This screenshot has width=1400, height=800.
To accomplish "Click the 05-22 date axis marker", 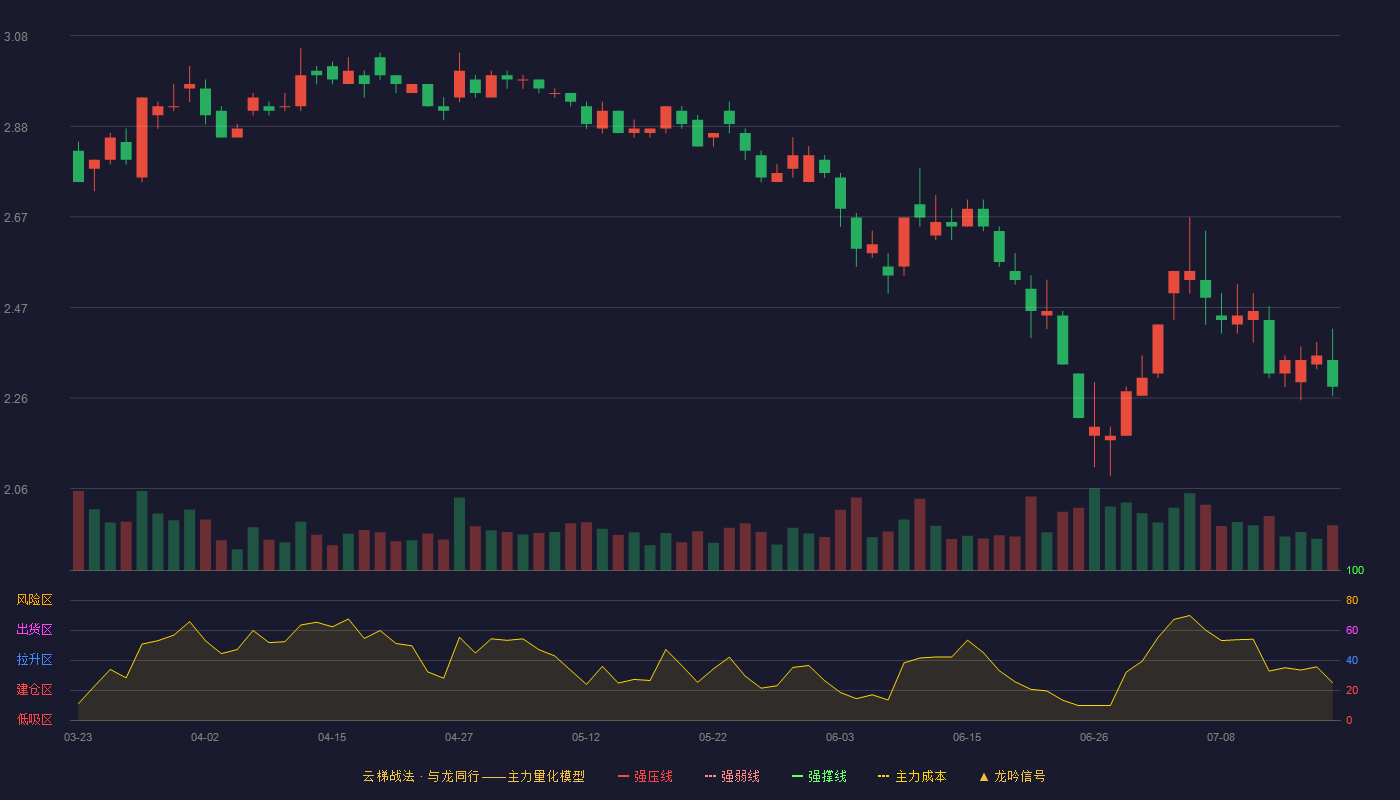I will pyautogui.click(x=713, y=737).
